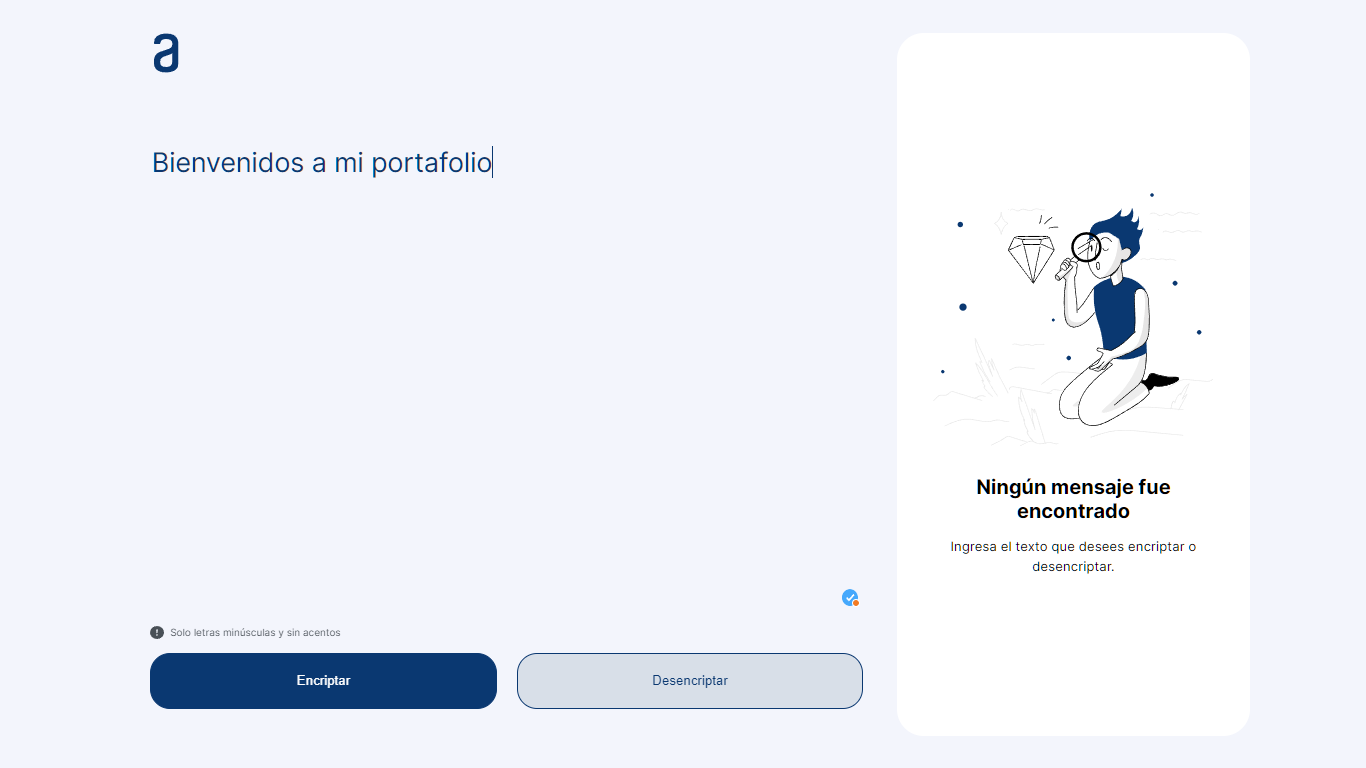Click the exclamation warning icon

[157, 632]
